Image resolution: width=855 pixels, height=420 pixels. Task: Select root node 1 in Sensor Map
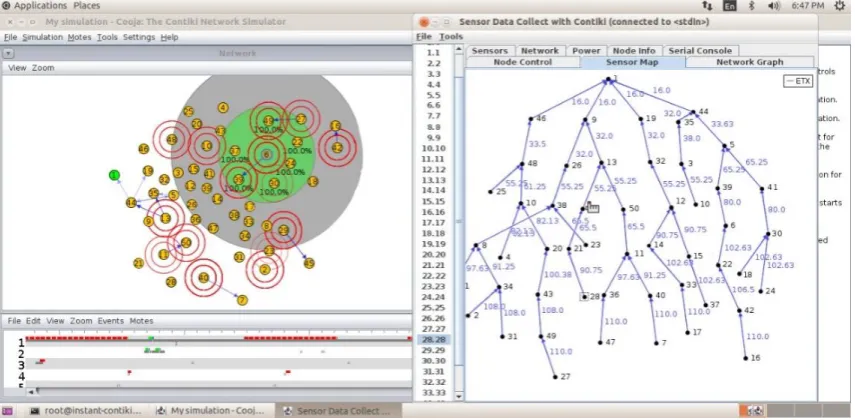pos(608,80)
